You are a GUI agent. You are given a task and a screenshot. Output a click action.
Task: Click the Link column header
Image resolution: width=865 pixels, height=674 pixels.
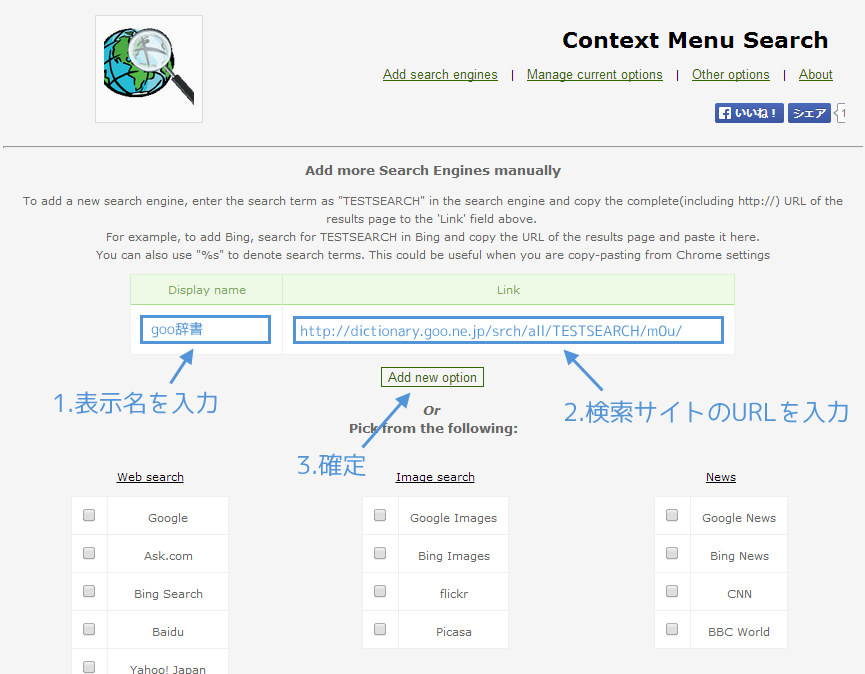click(508, 290)
